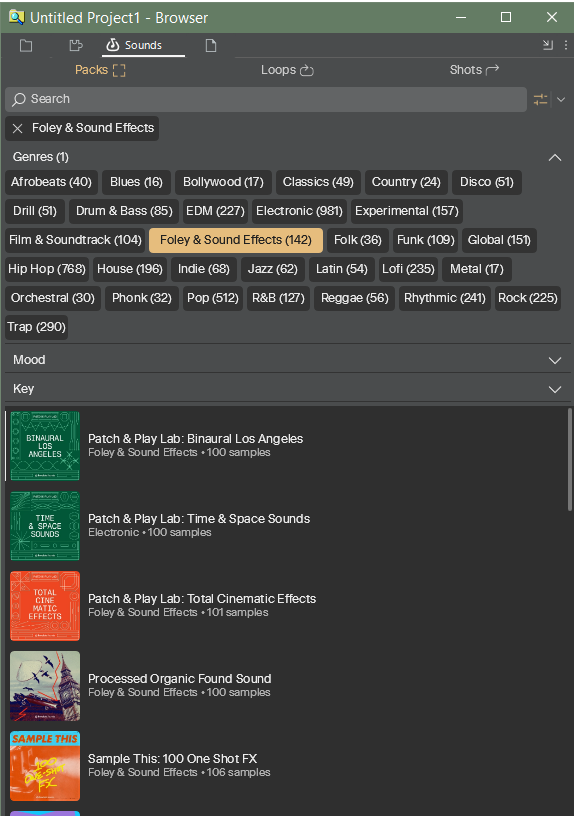Toggle the Blues (16) genre tag
The height and width of the screenshot is (816, 574).
click(136, 182)
